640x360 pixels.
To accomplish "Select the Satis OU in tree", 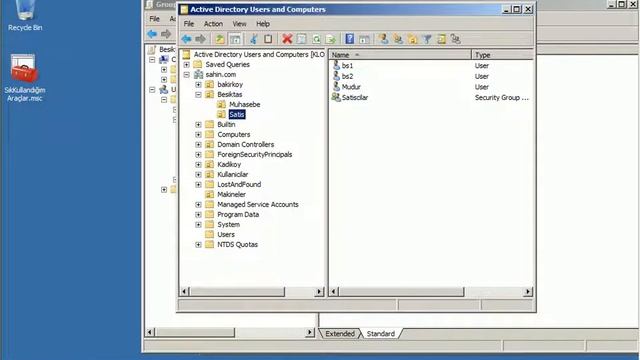I will tap(237, 115).
